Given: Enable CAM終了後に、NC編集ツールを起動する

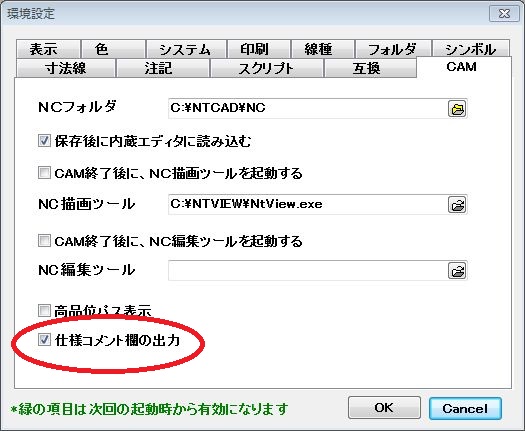Looking at the screenshot, I should click(44, 240).
